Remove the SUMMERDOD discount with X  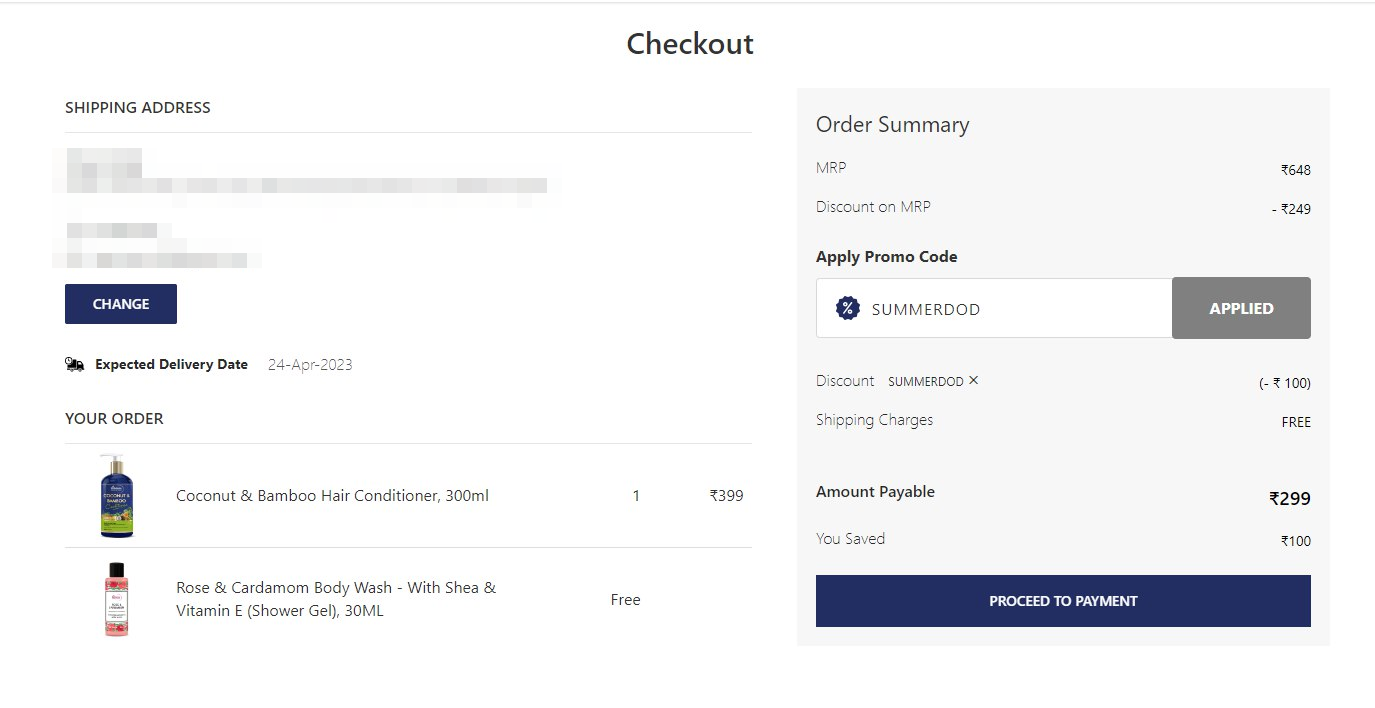point(974,380)
